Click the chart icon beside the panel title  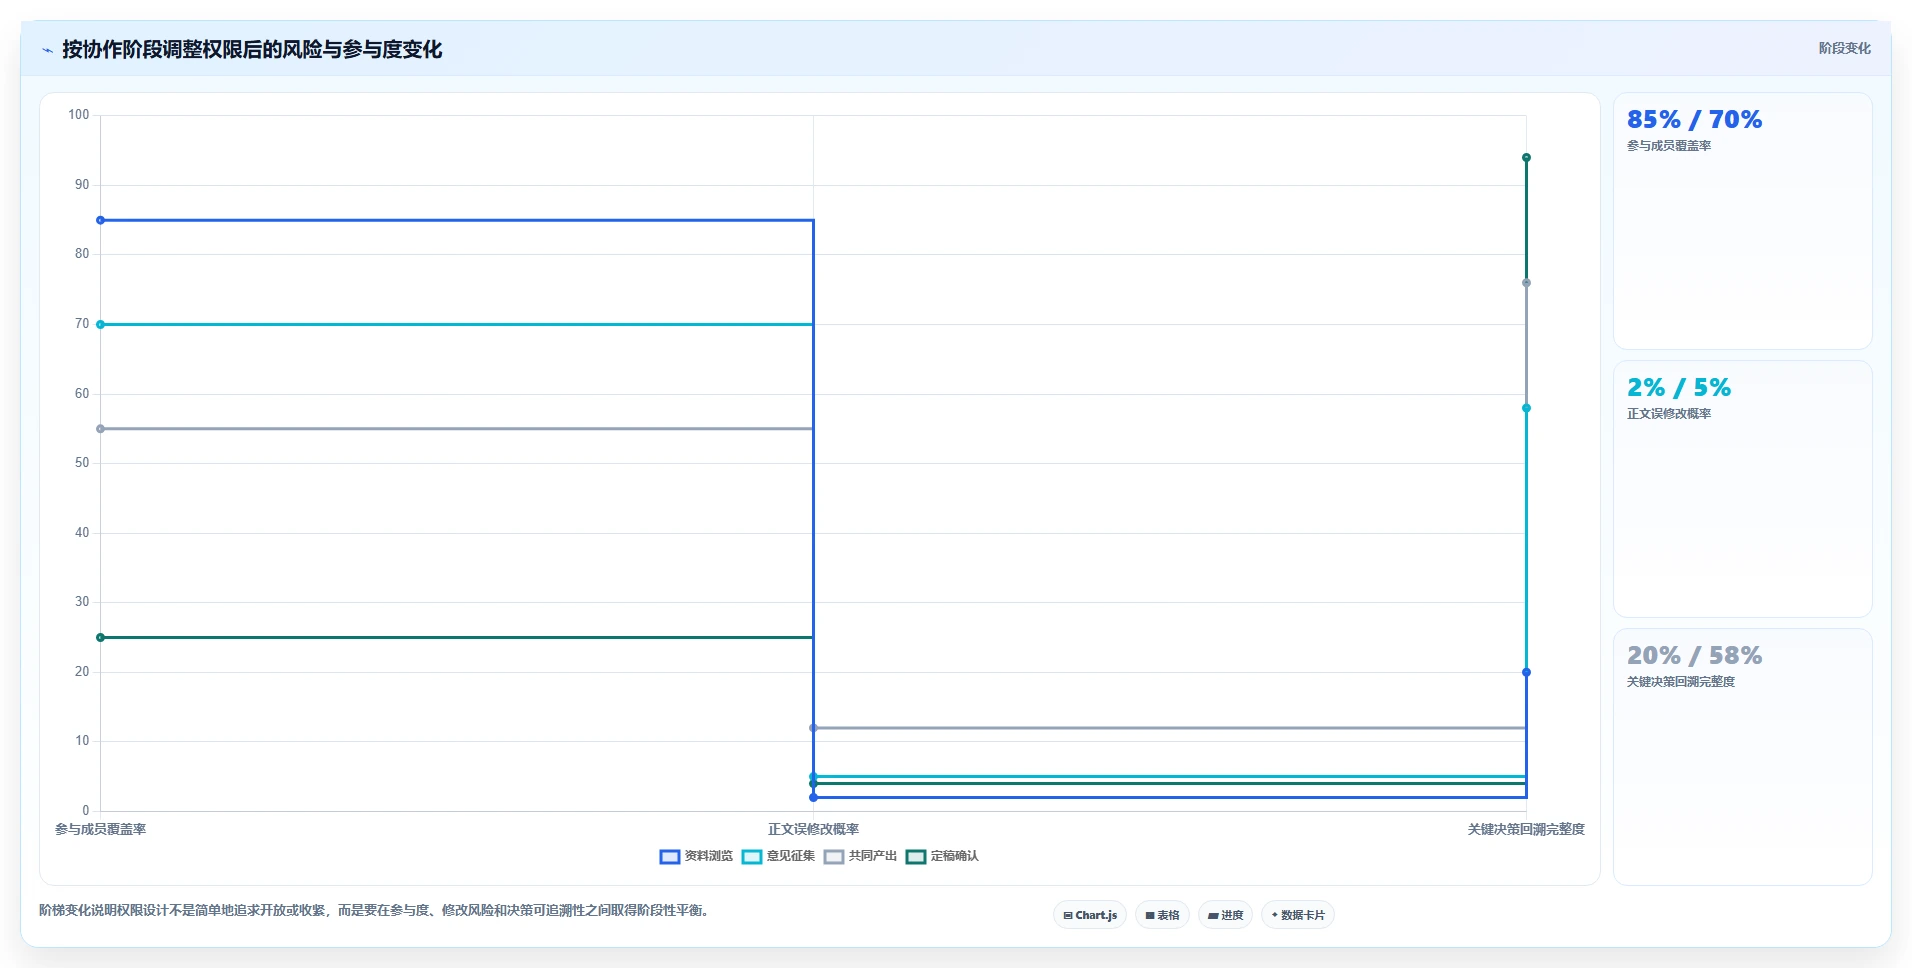pos(47,50)
